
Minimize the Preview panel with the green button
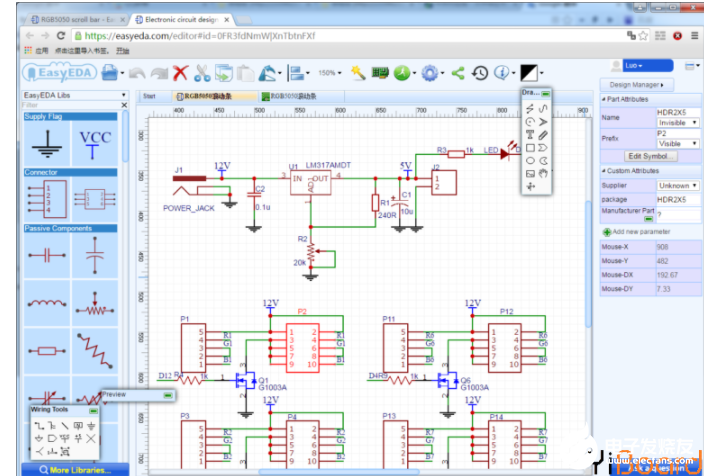(x=168, y=395)
